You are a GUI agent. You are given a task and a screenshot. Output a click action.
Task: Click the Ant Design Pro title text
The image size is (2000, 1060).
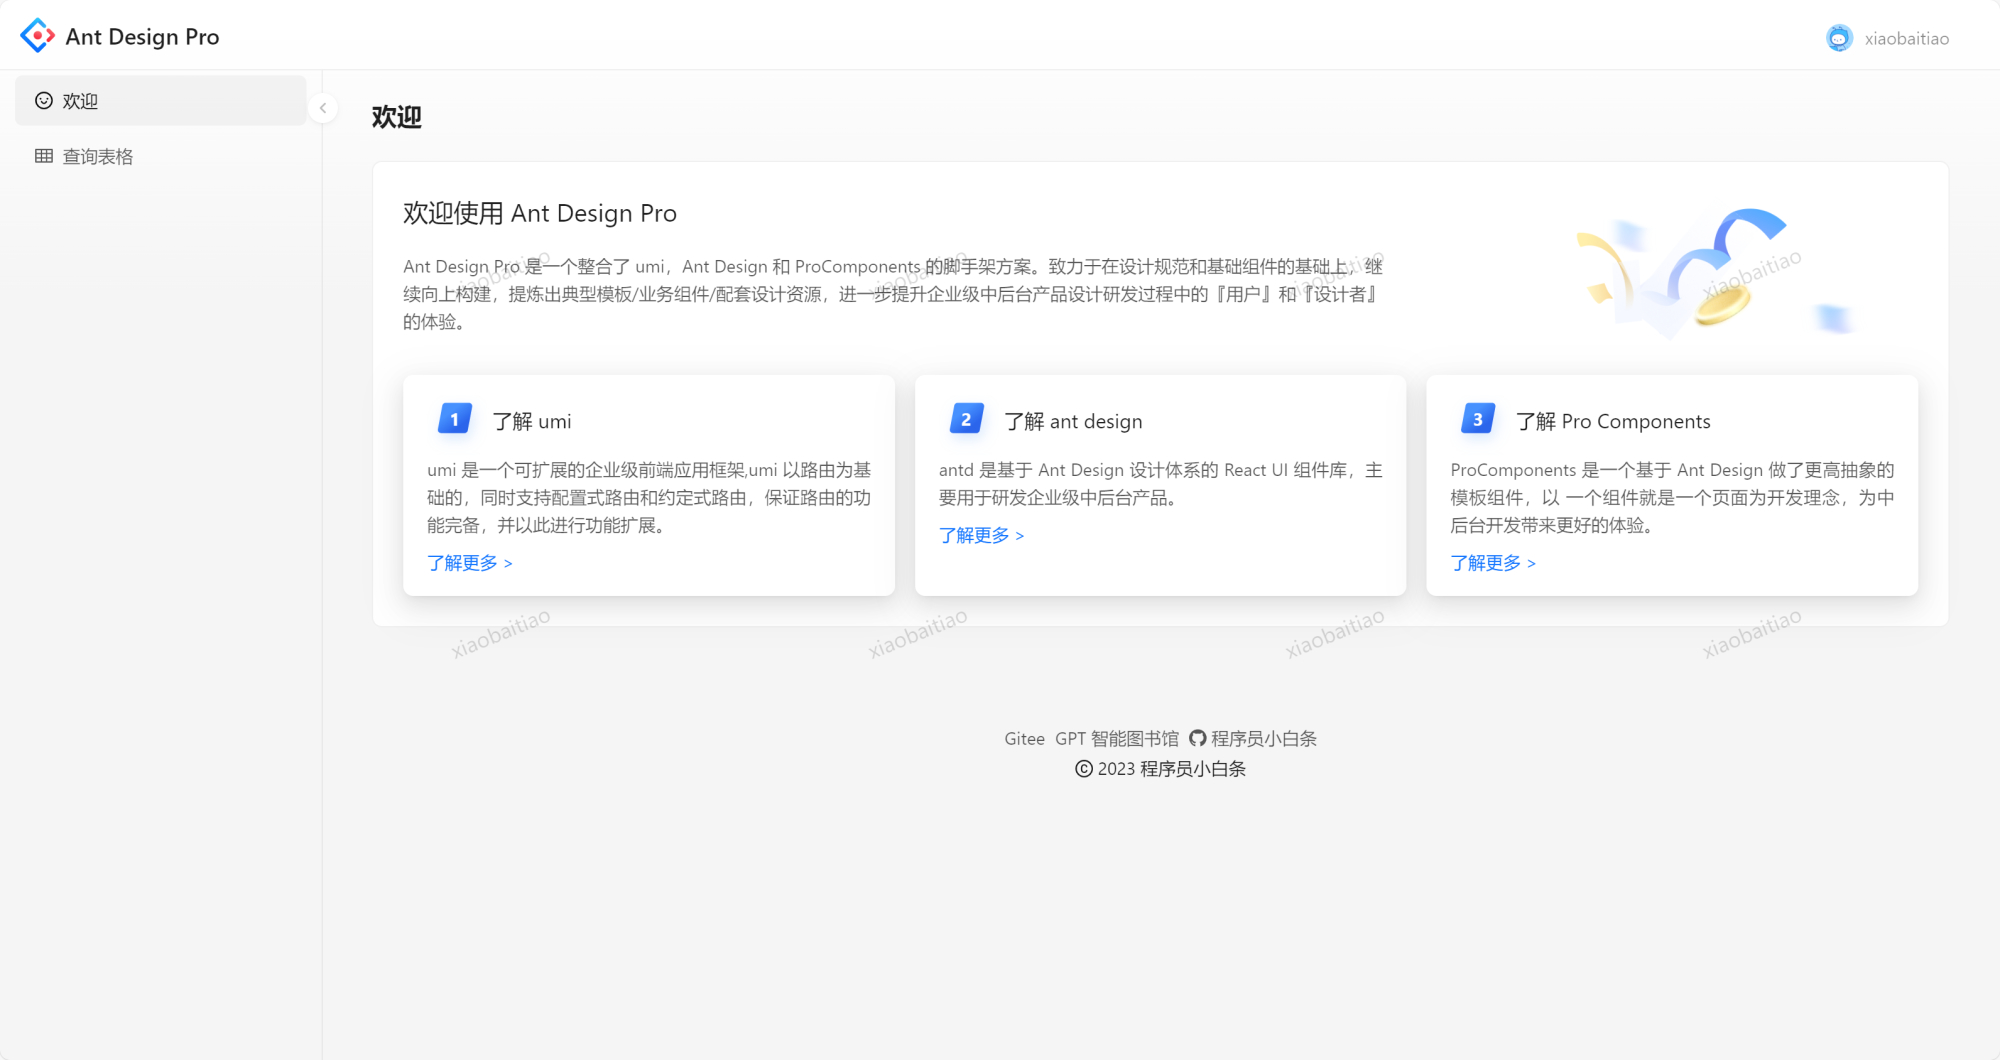[142, 37]
